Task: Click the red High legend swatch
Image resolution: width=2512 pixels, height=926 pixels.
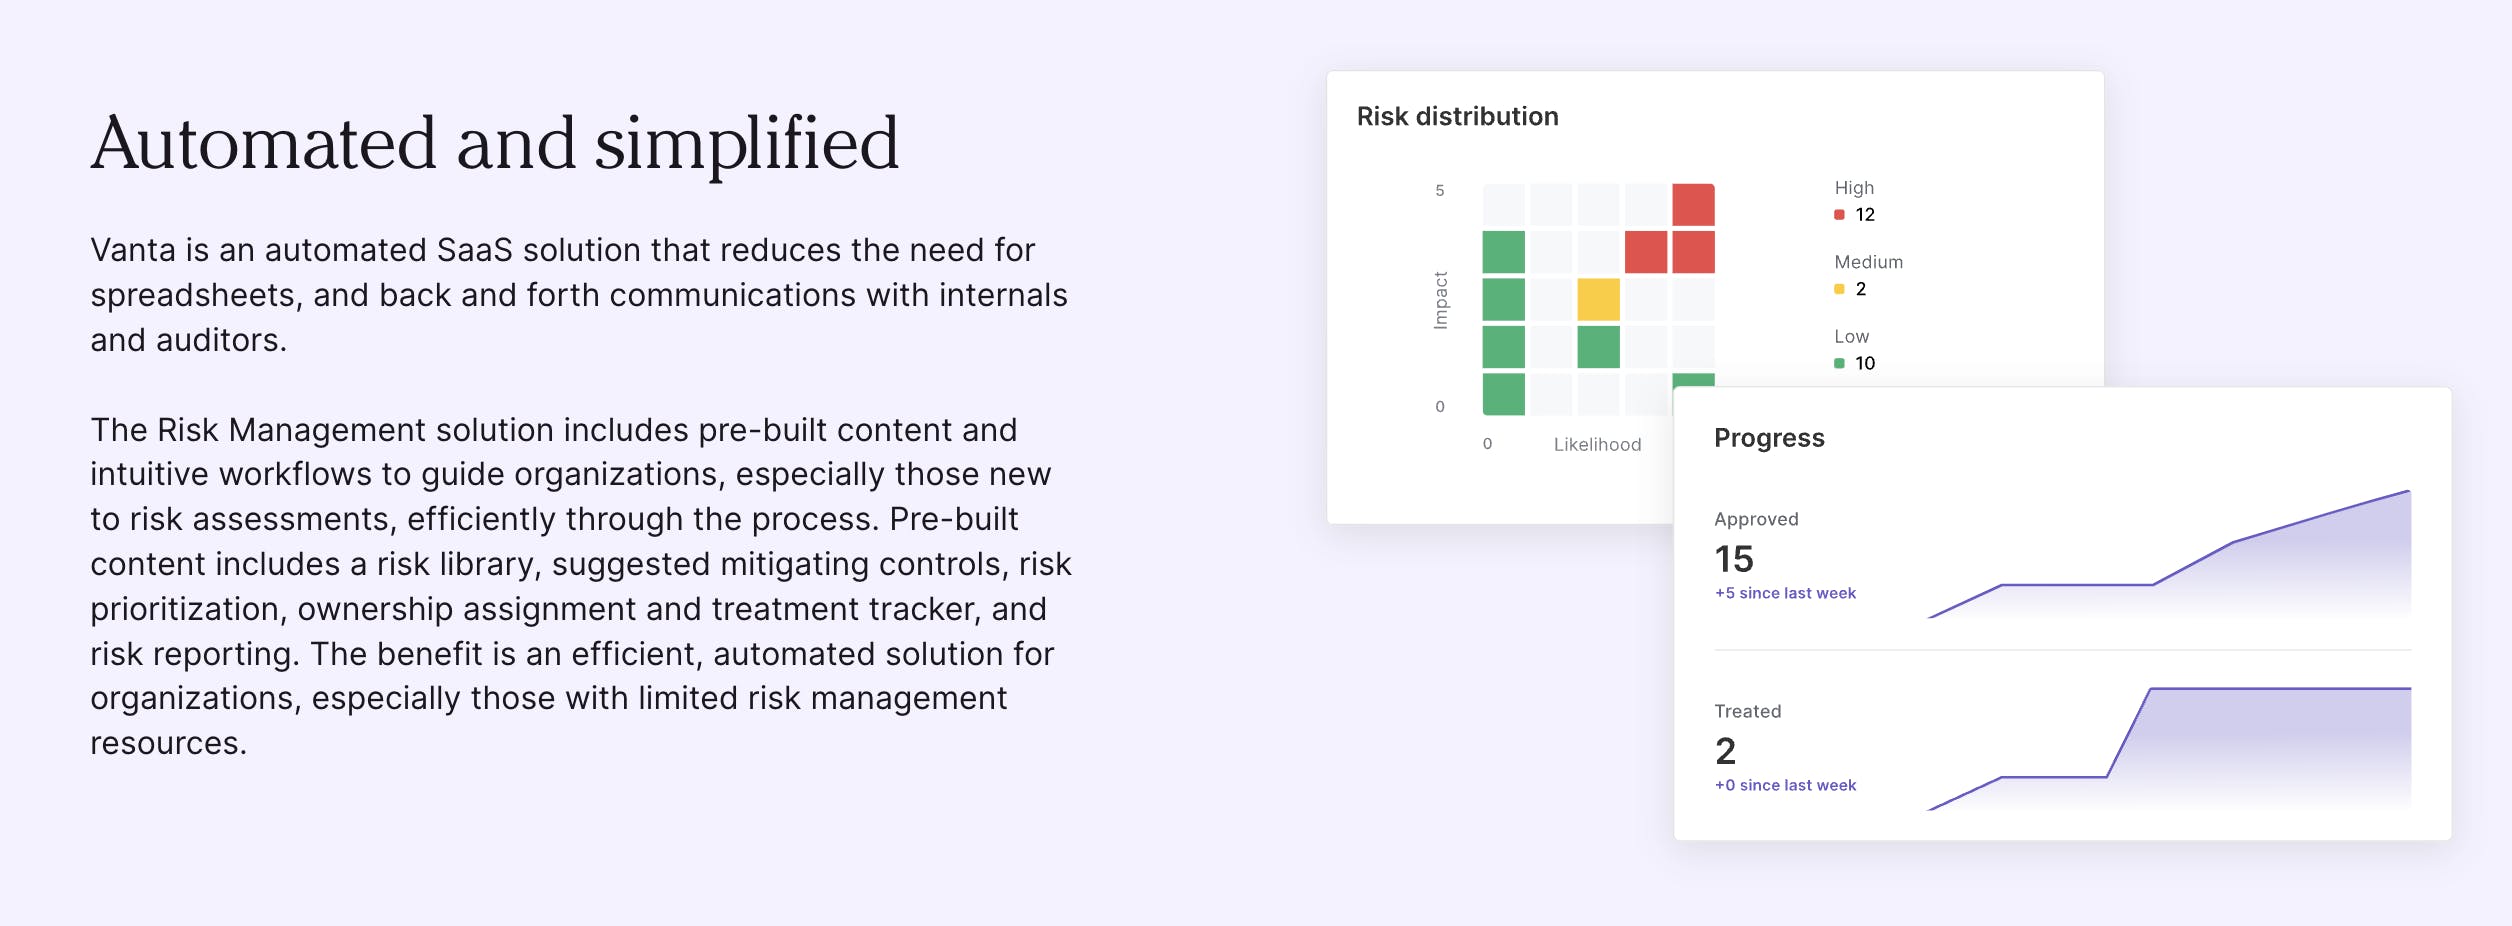Action: pyautogui.click(x=1839, y=215)
